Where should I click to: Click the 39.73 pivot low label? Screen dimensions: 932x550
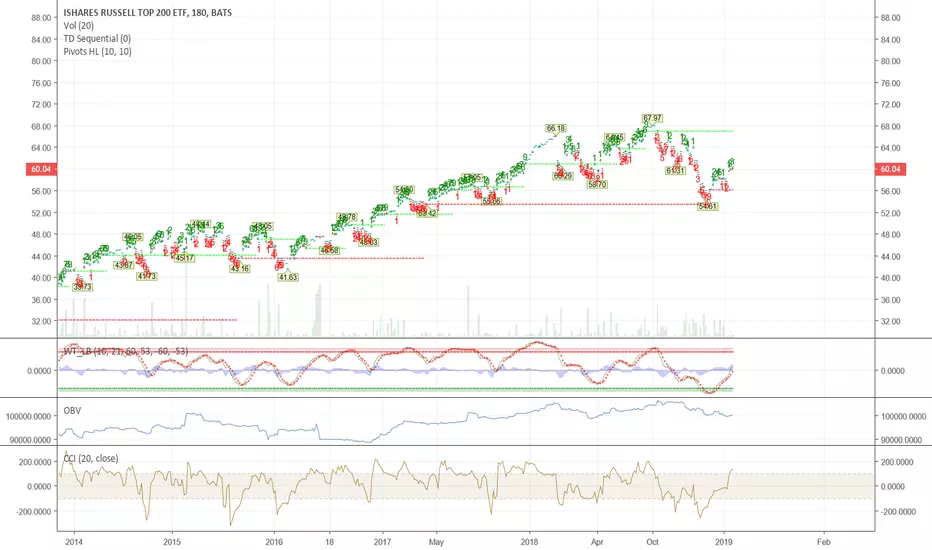point(83,287)
